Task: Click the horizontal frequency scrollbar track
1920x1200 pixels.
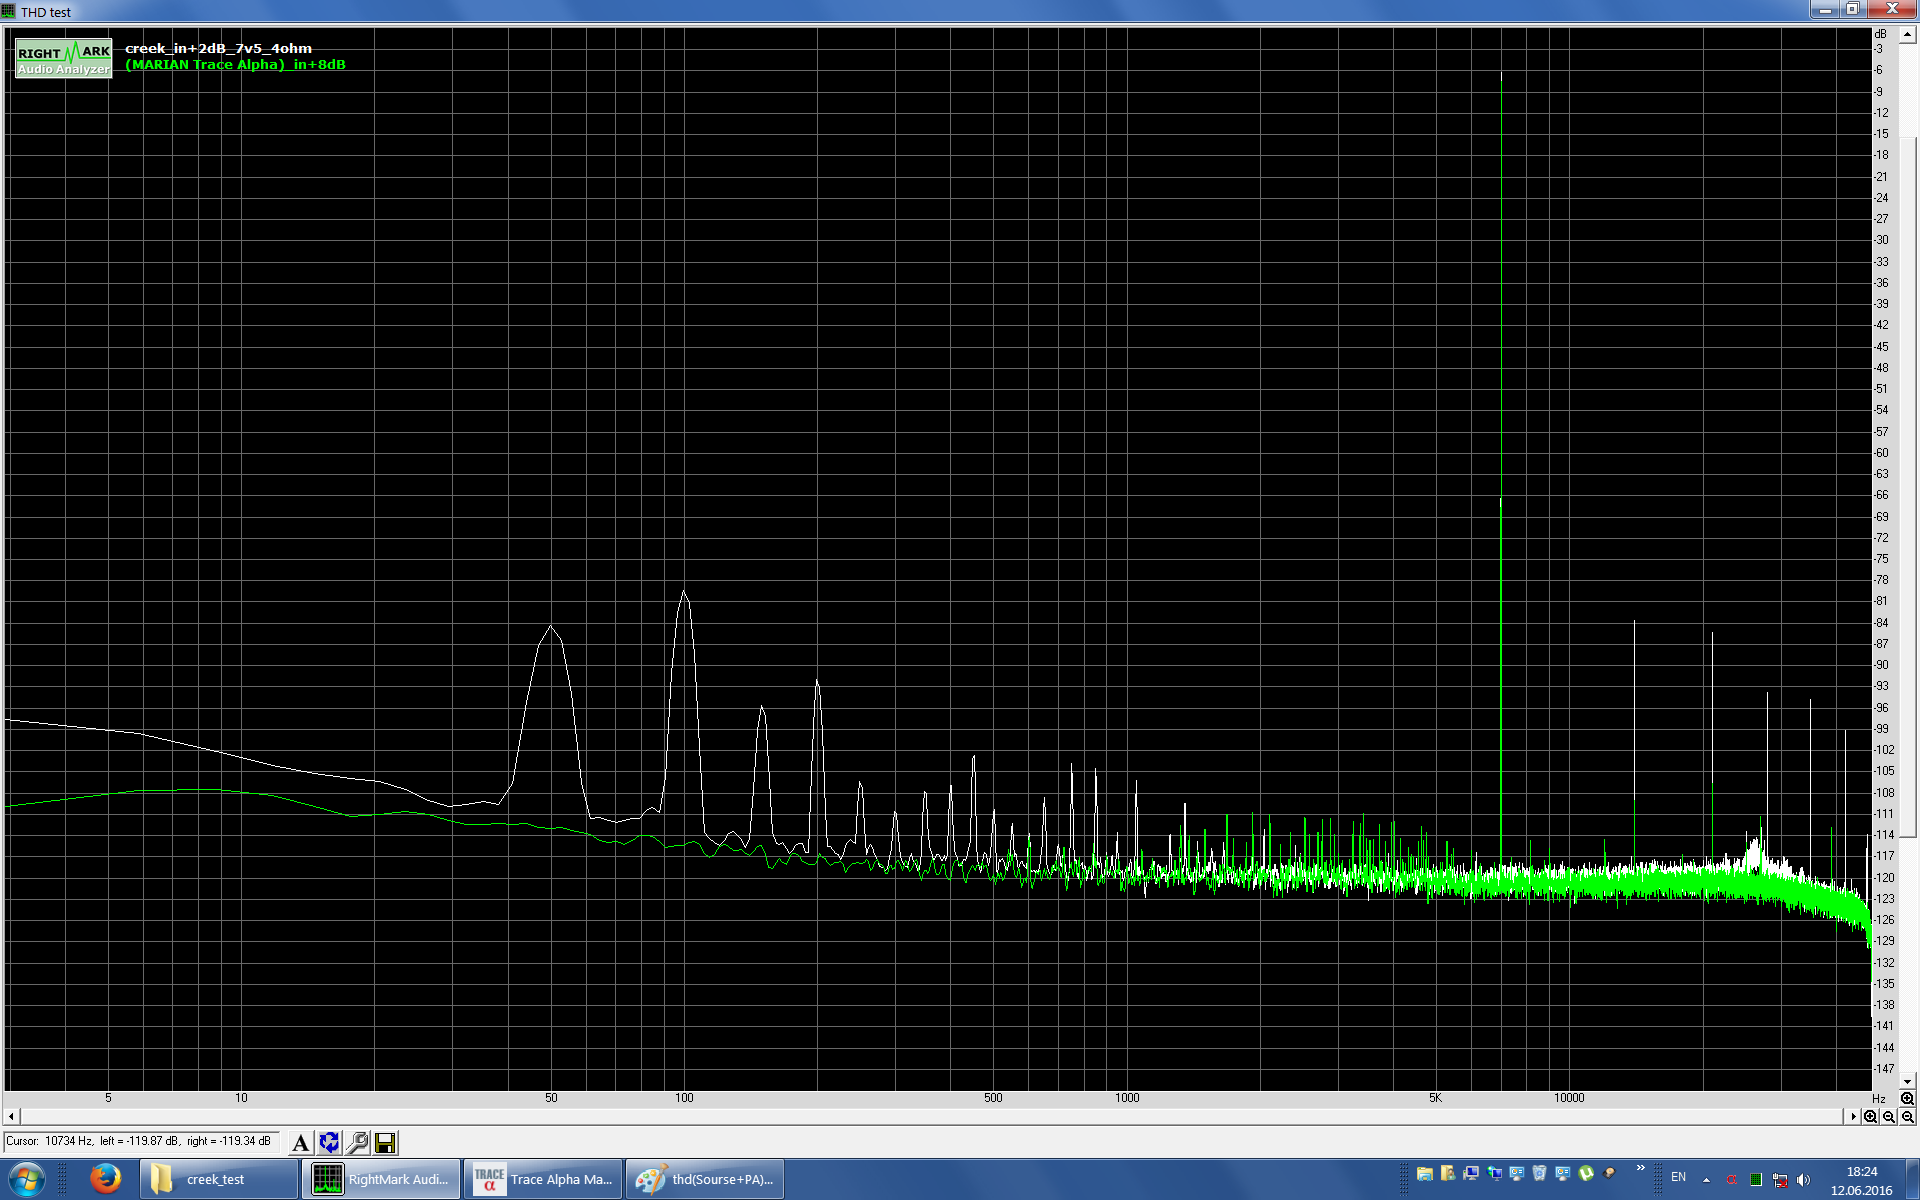Action: click(x=932, y=1116)
